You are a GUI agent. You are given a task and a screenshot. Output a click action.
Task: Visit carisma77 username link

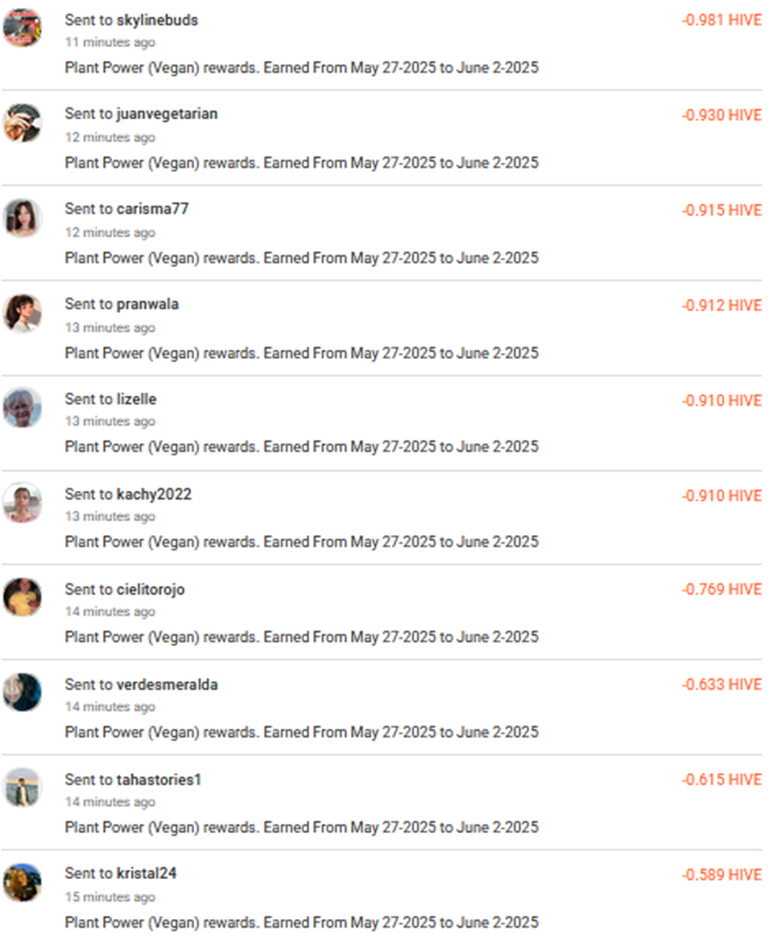pyautogui.click(x=153, y=209)
